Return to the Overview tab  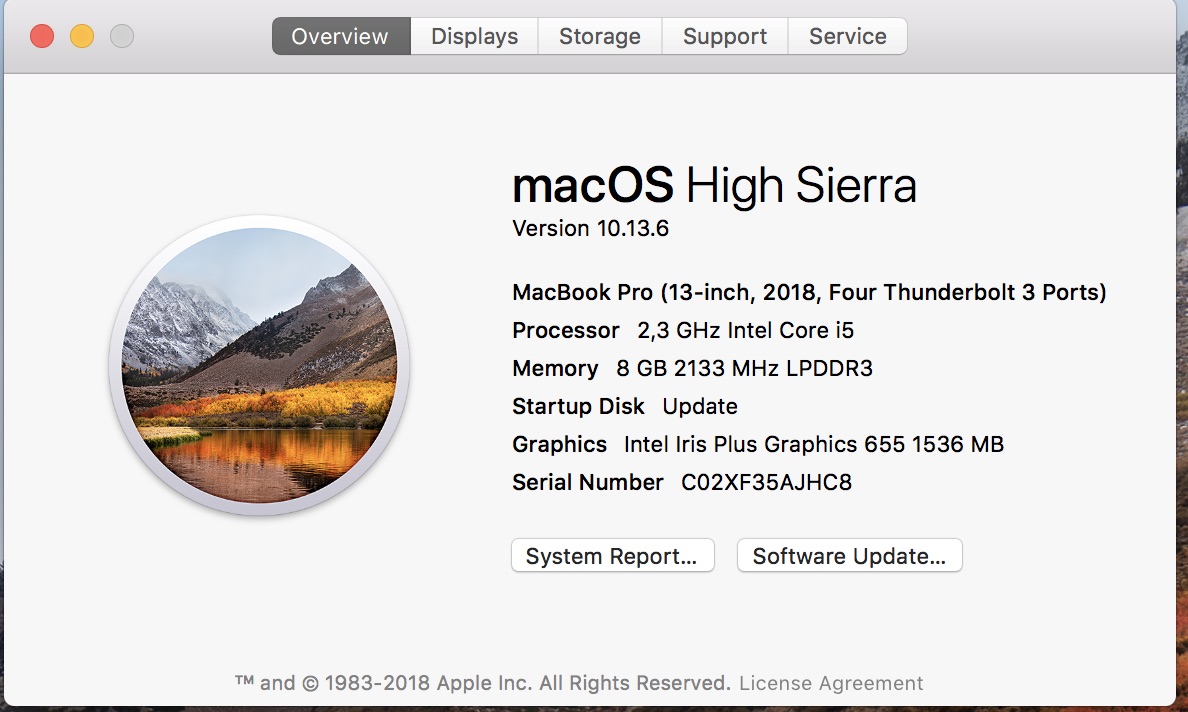point(339,36)
